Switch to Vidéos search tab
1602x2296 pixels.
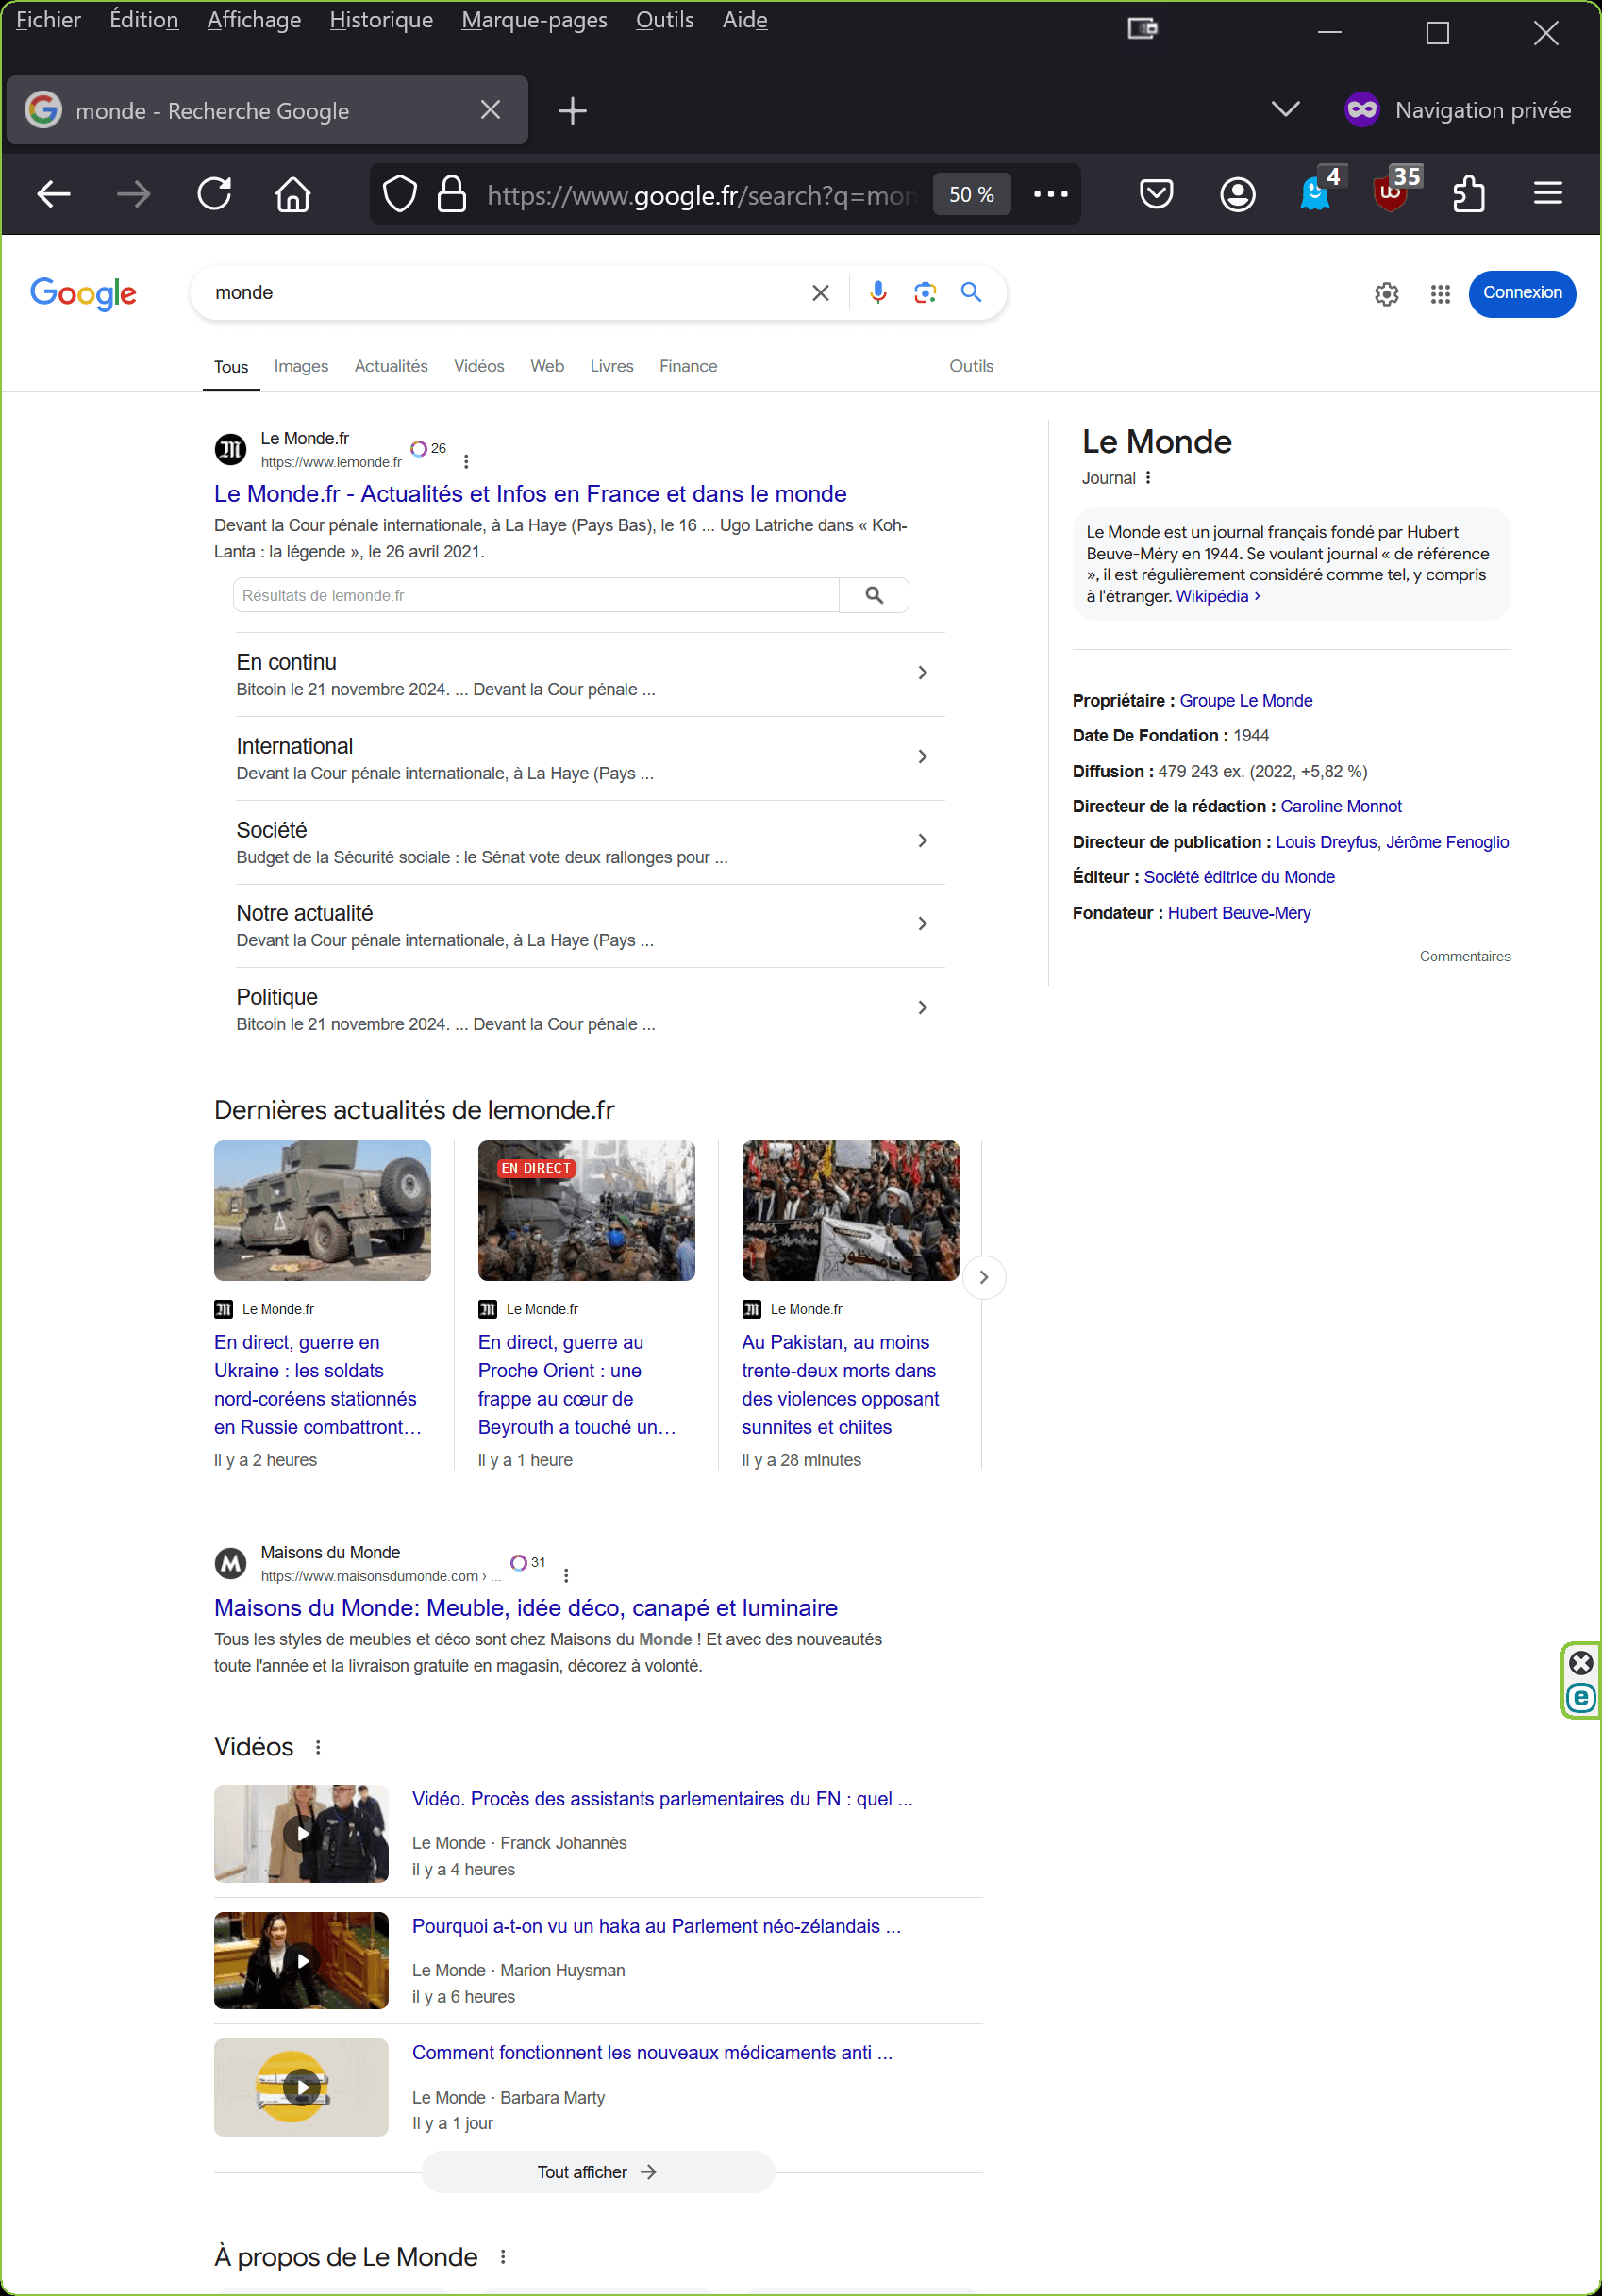479,366
